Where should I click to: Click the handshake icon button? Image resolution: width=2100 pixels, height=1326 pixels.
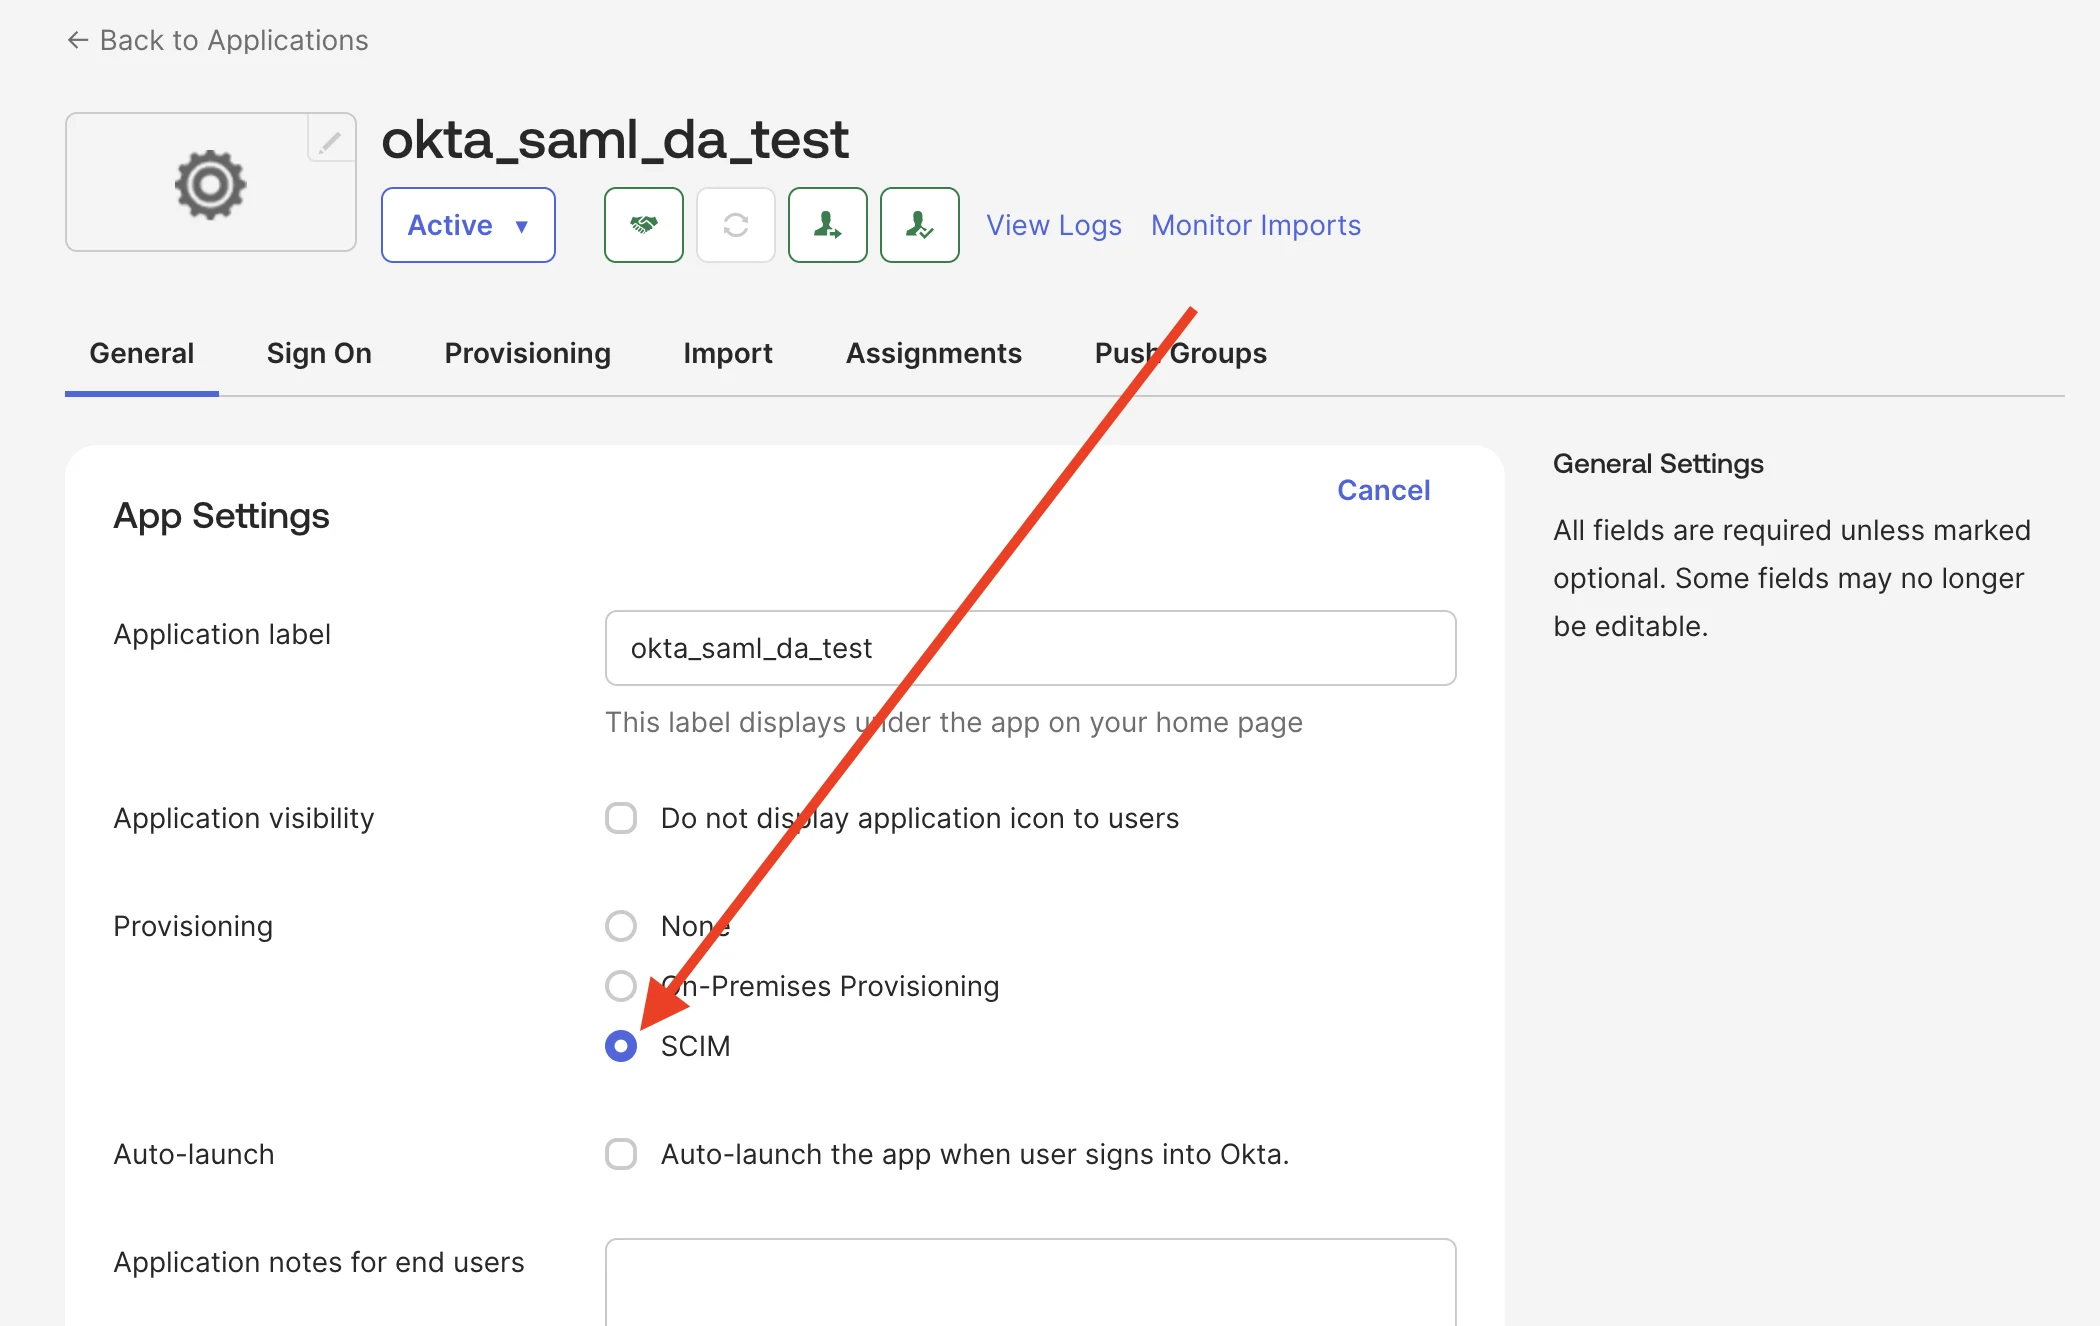[643, 225]
